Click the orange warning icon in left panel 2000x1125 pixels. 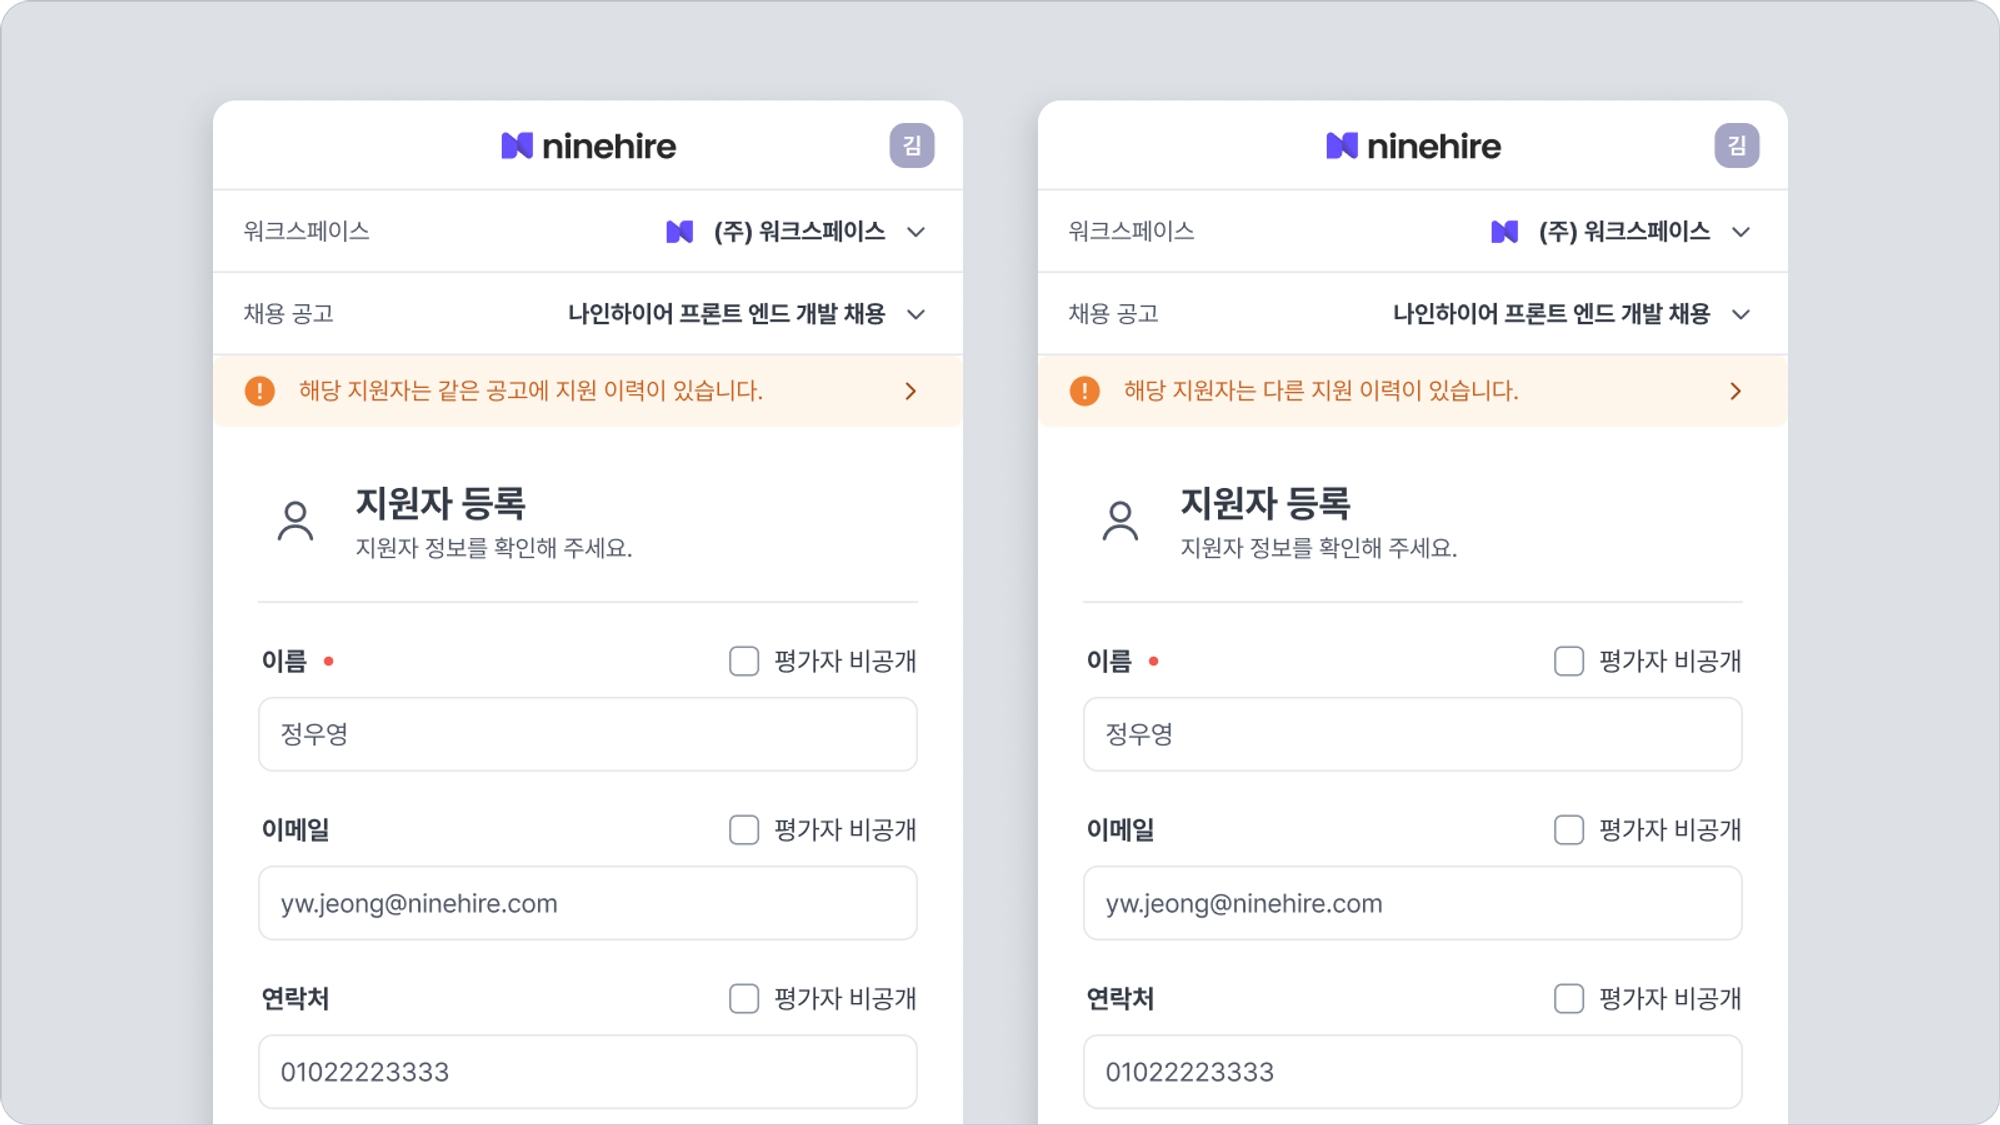(x=260, y=391)
